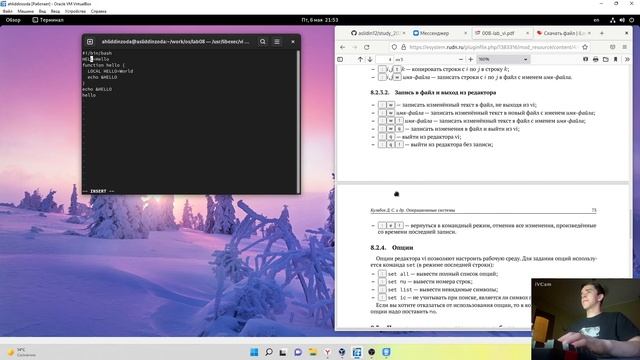Screen dimensions: 640x360
Task: Open the browser application menu
Action: [624, 47]
